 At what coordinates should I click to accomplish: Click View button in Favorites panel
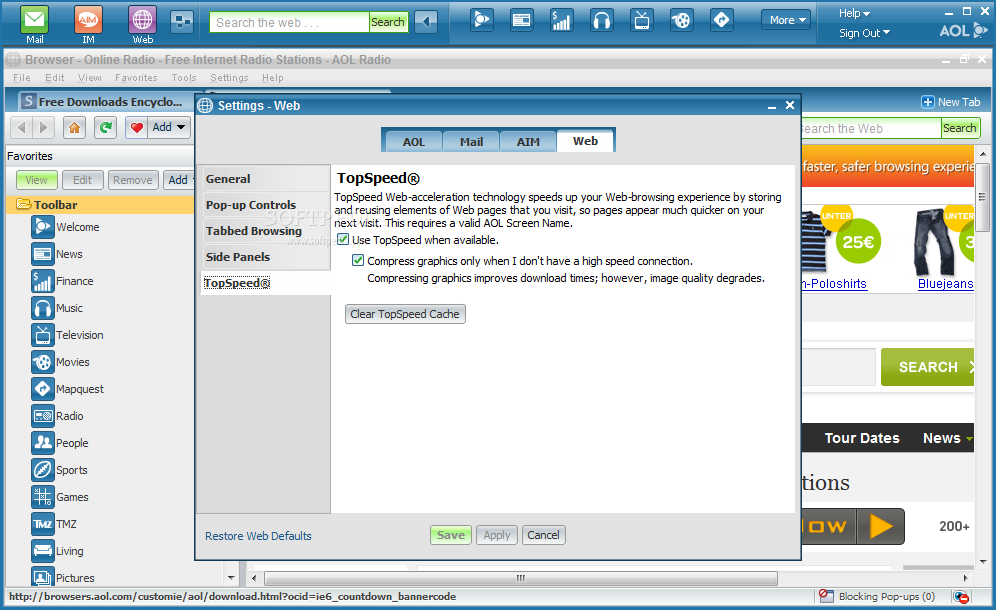point(36,180)
